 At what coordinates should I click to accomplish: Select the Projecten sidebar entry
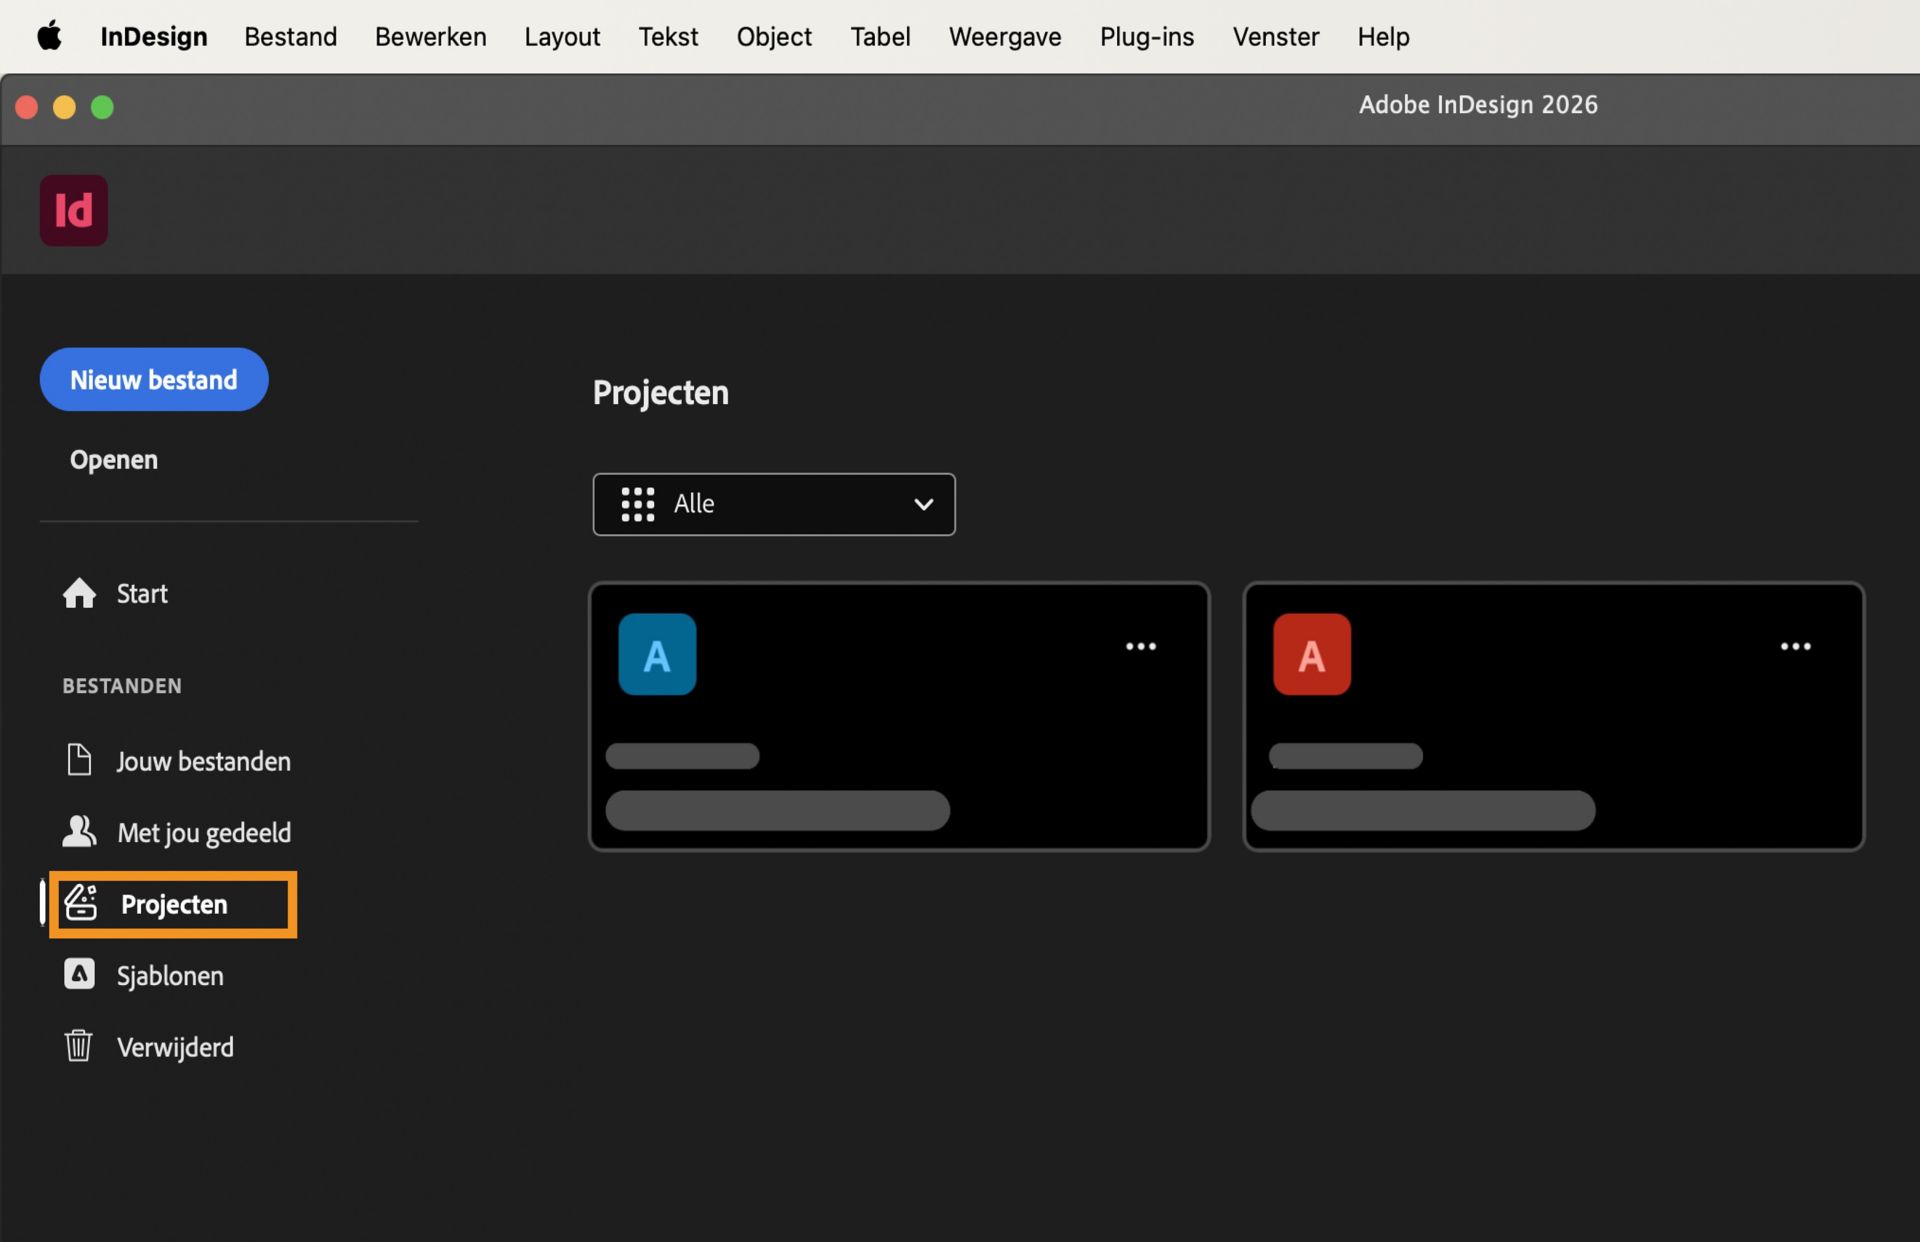click(173, 904)
